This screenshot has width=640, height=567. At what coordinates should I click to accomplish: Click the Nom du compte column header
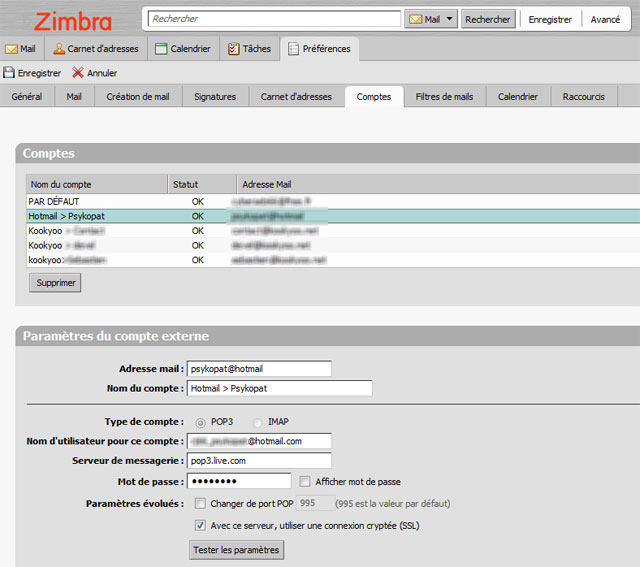(97, 185)
